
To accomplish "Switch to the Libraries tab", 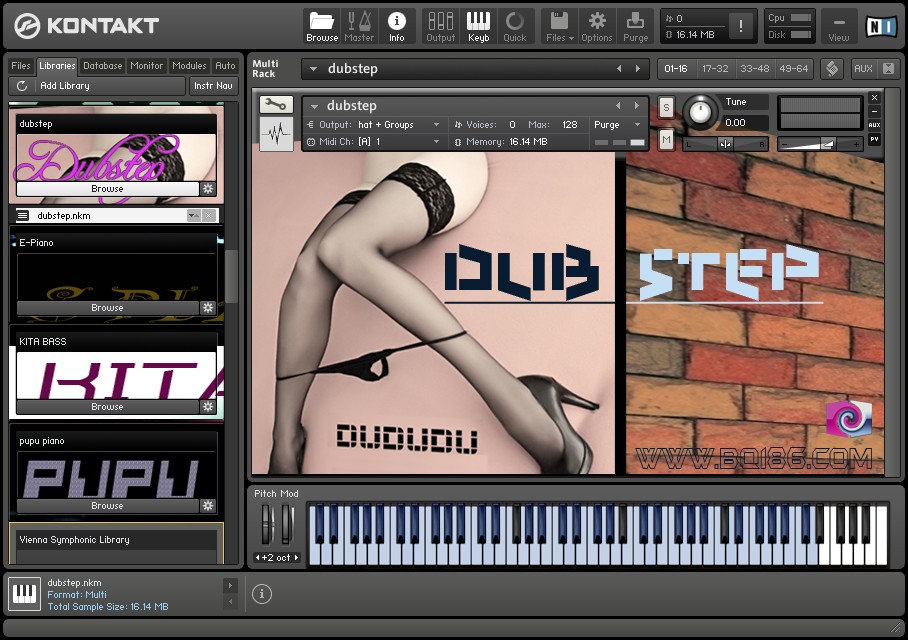I will coord(57,65).
